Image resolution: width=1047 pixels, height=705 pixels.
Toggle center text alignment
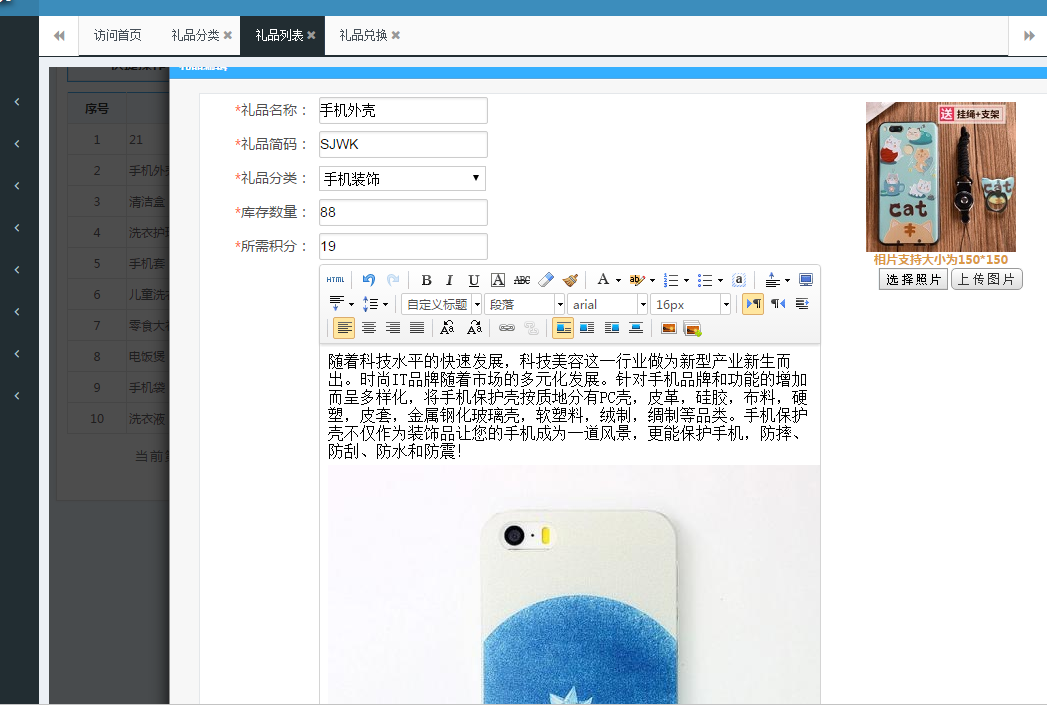[368, 328]
